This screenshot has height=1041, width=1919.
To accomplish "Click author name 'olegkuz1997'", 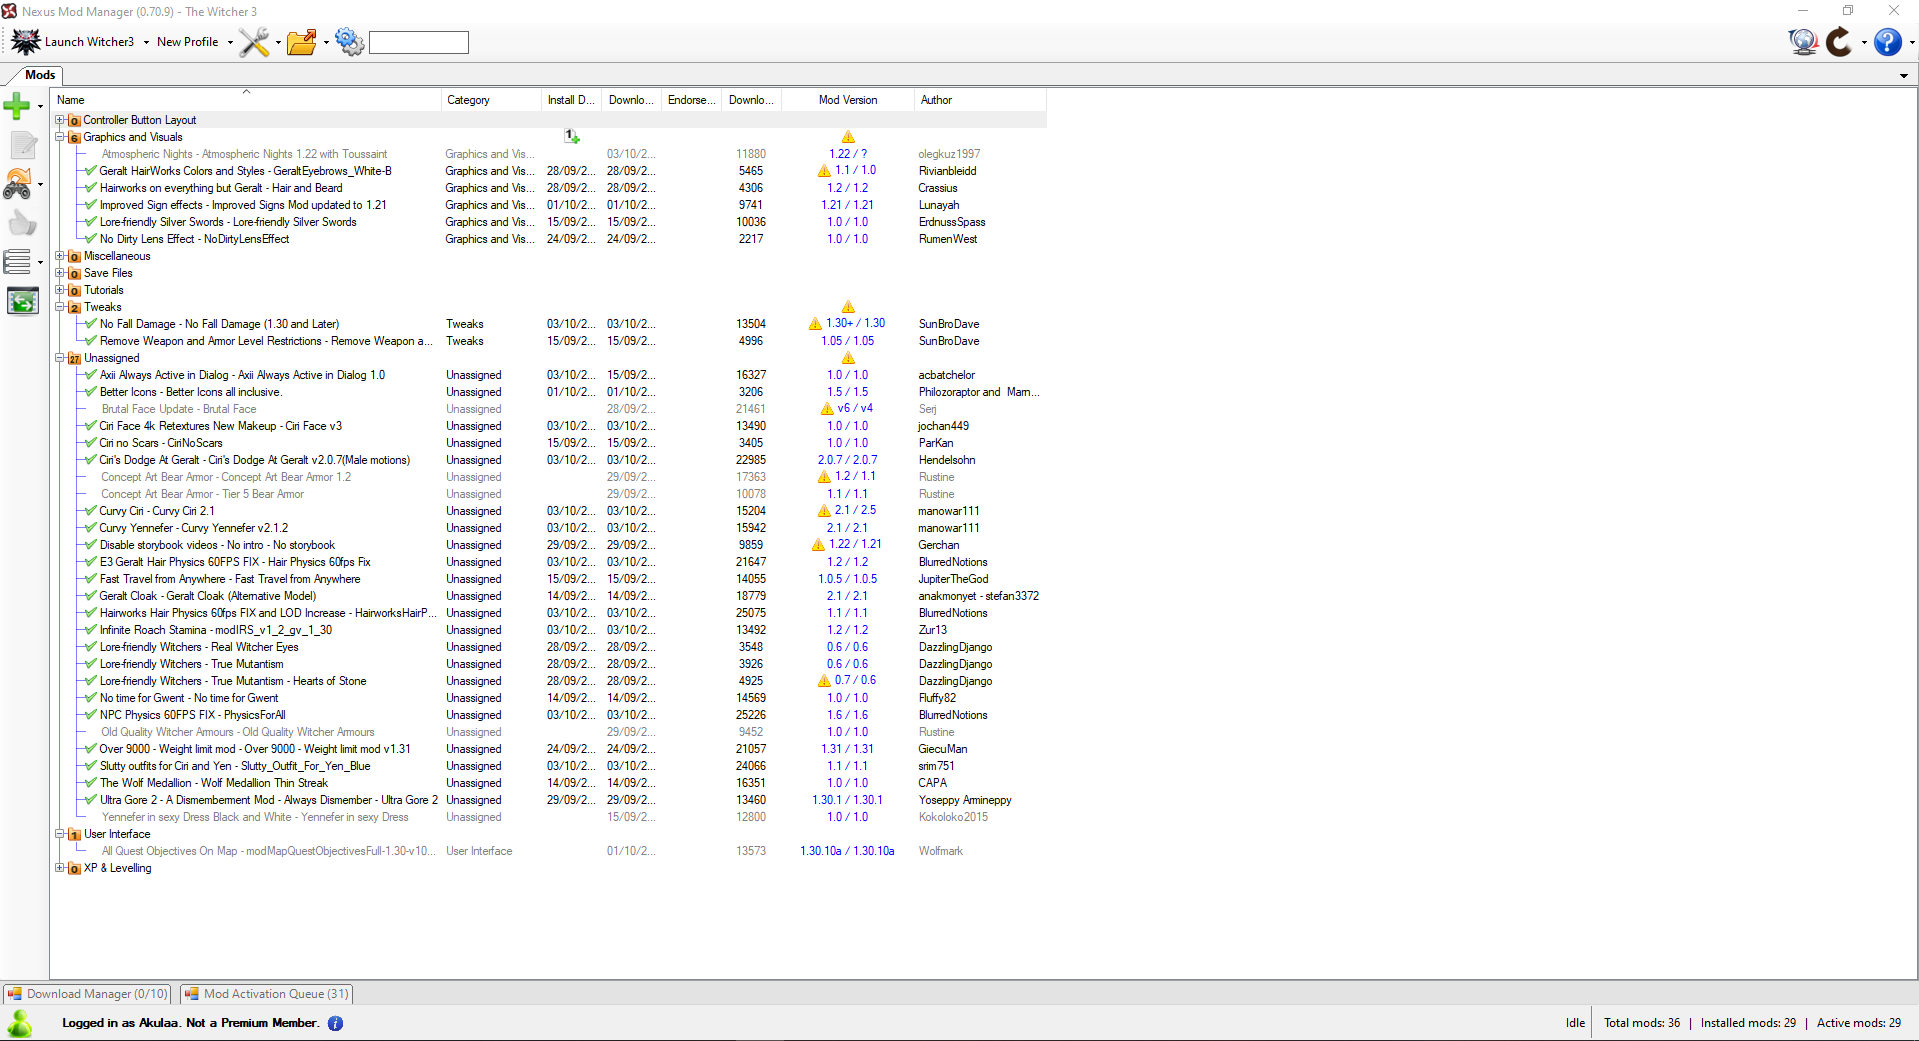I will [949, 154].
